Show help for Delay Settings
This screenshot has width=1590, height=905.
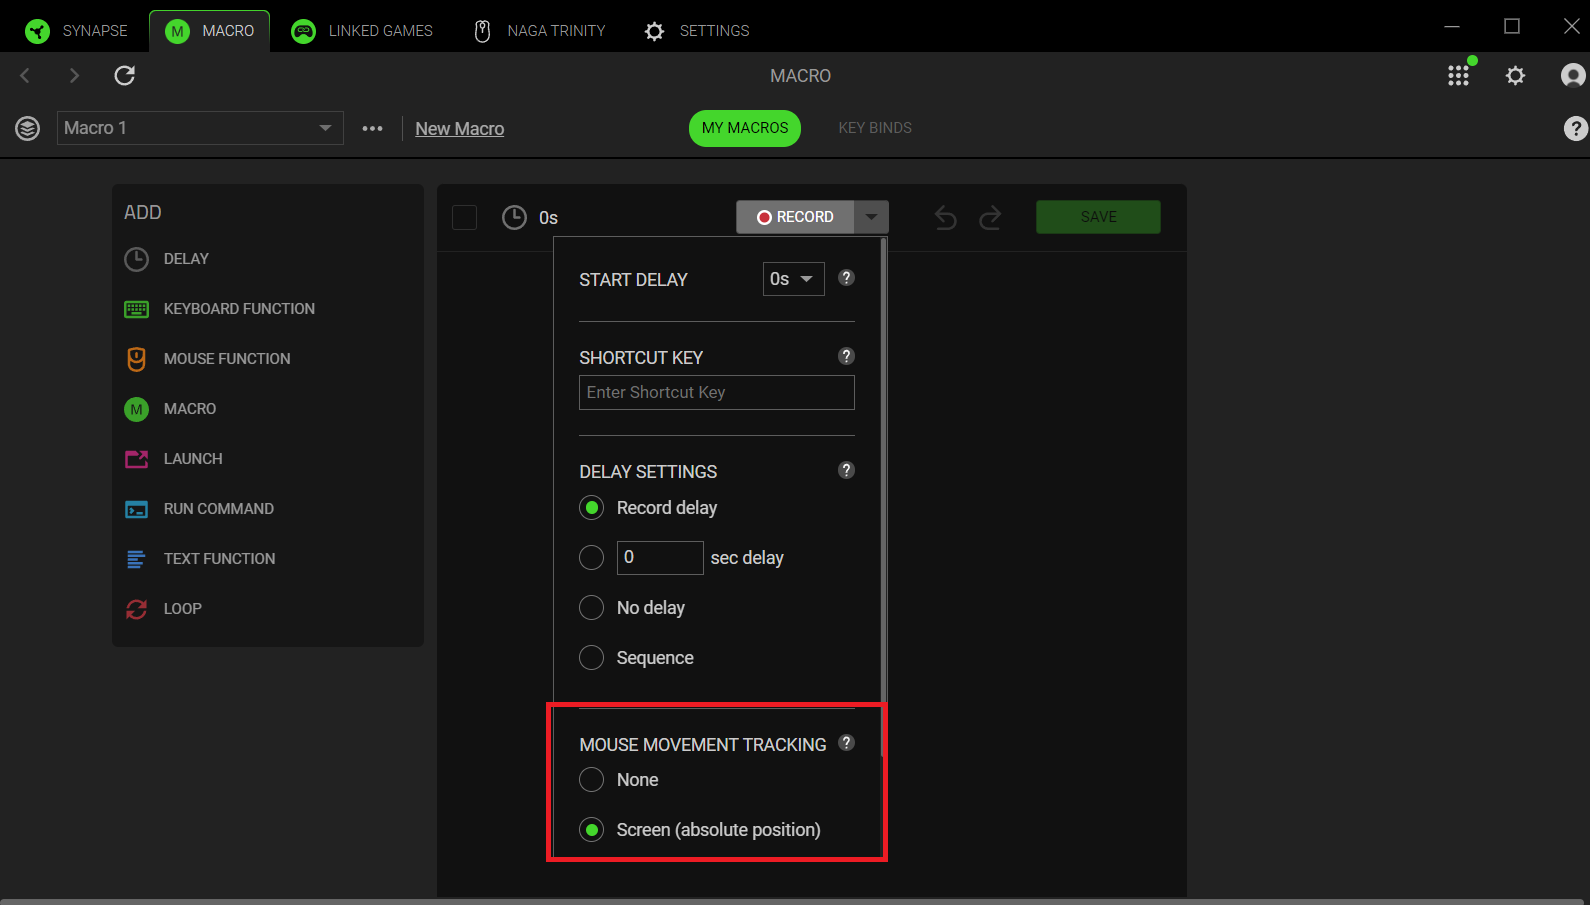pos(846,470)
